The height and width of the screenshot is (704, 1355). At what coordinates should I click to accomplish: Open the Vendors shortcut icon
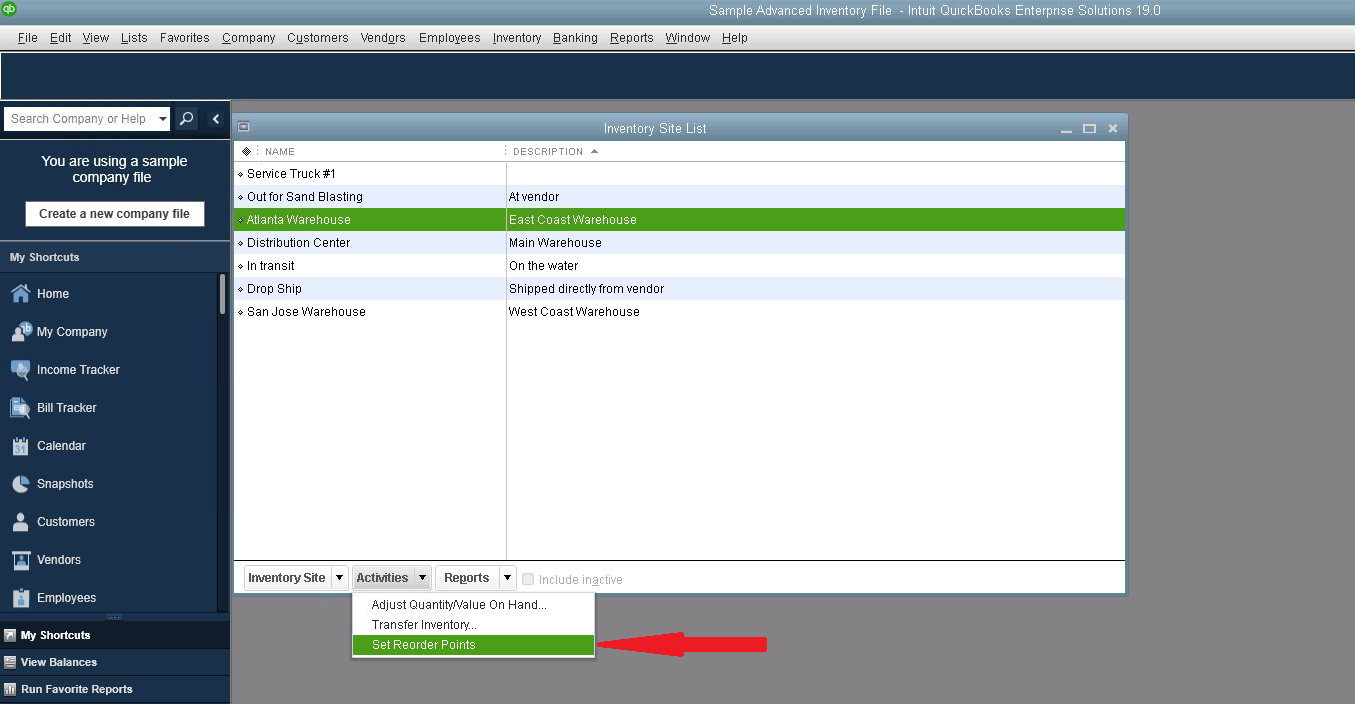(20, 560)
